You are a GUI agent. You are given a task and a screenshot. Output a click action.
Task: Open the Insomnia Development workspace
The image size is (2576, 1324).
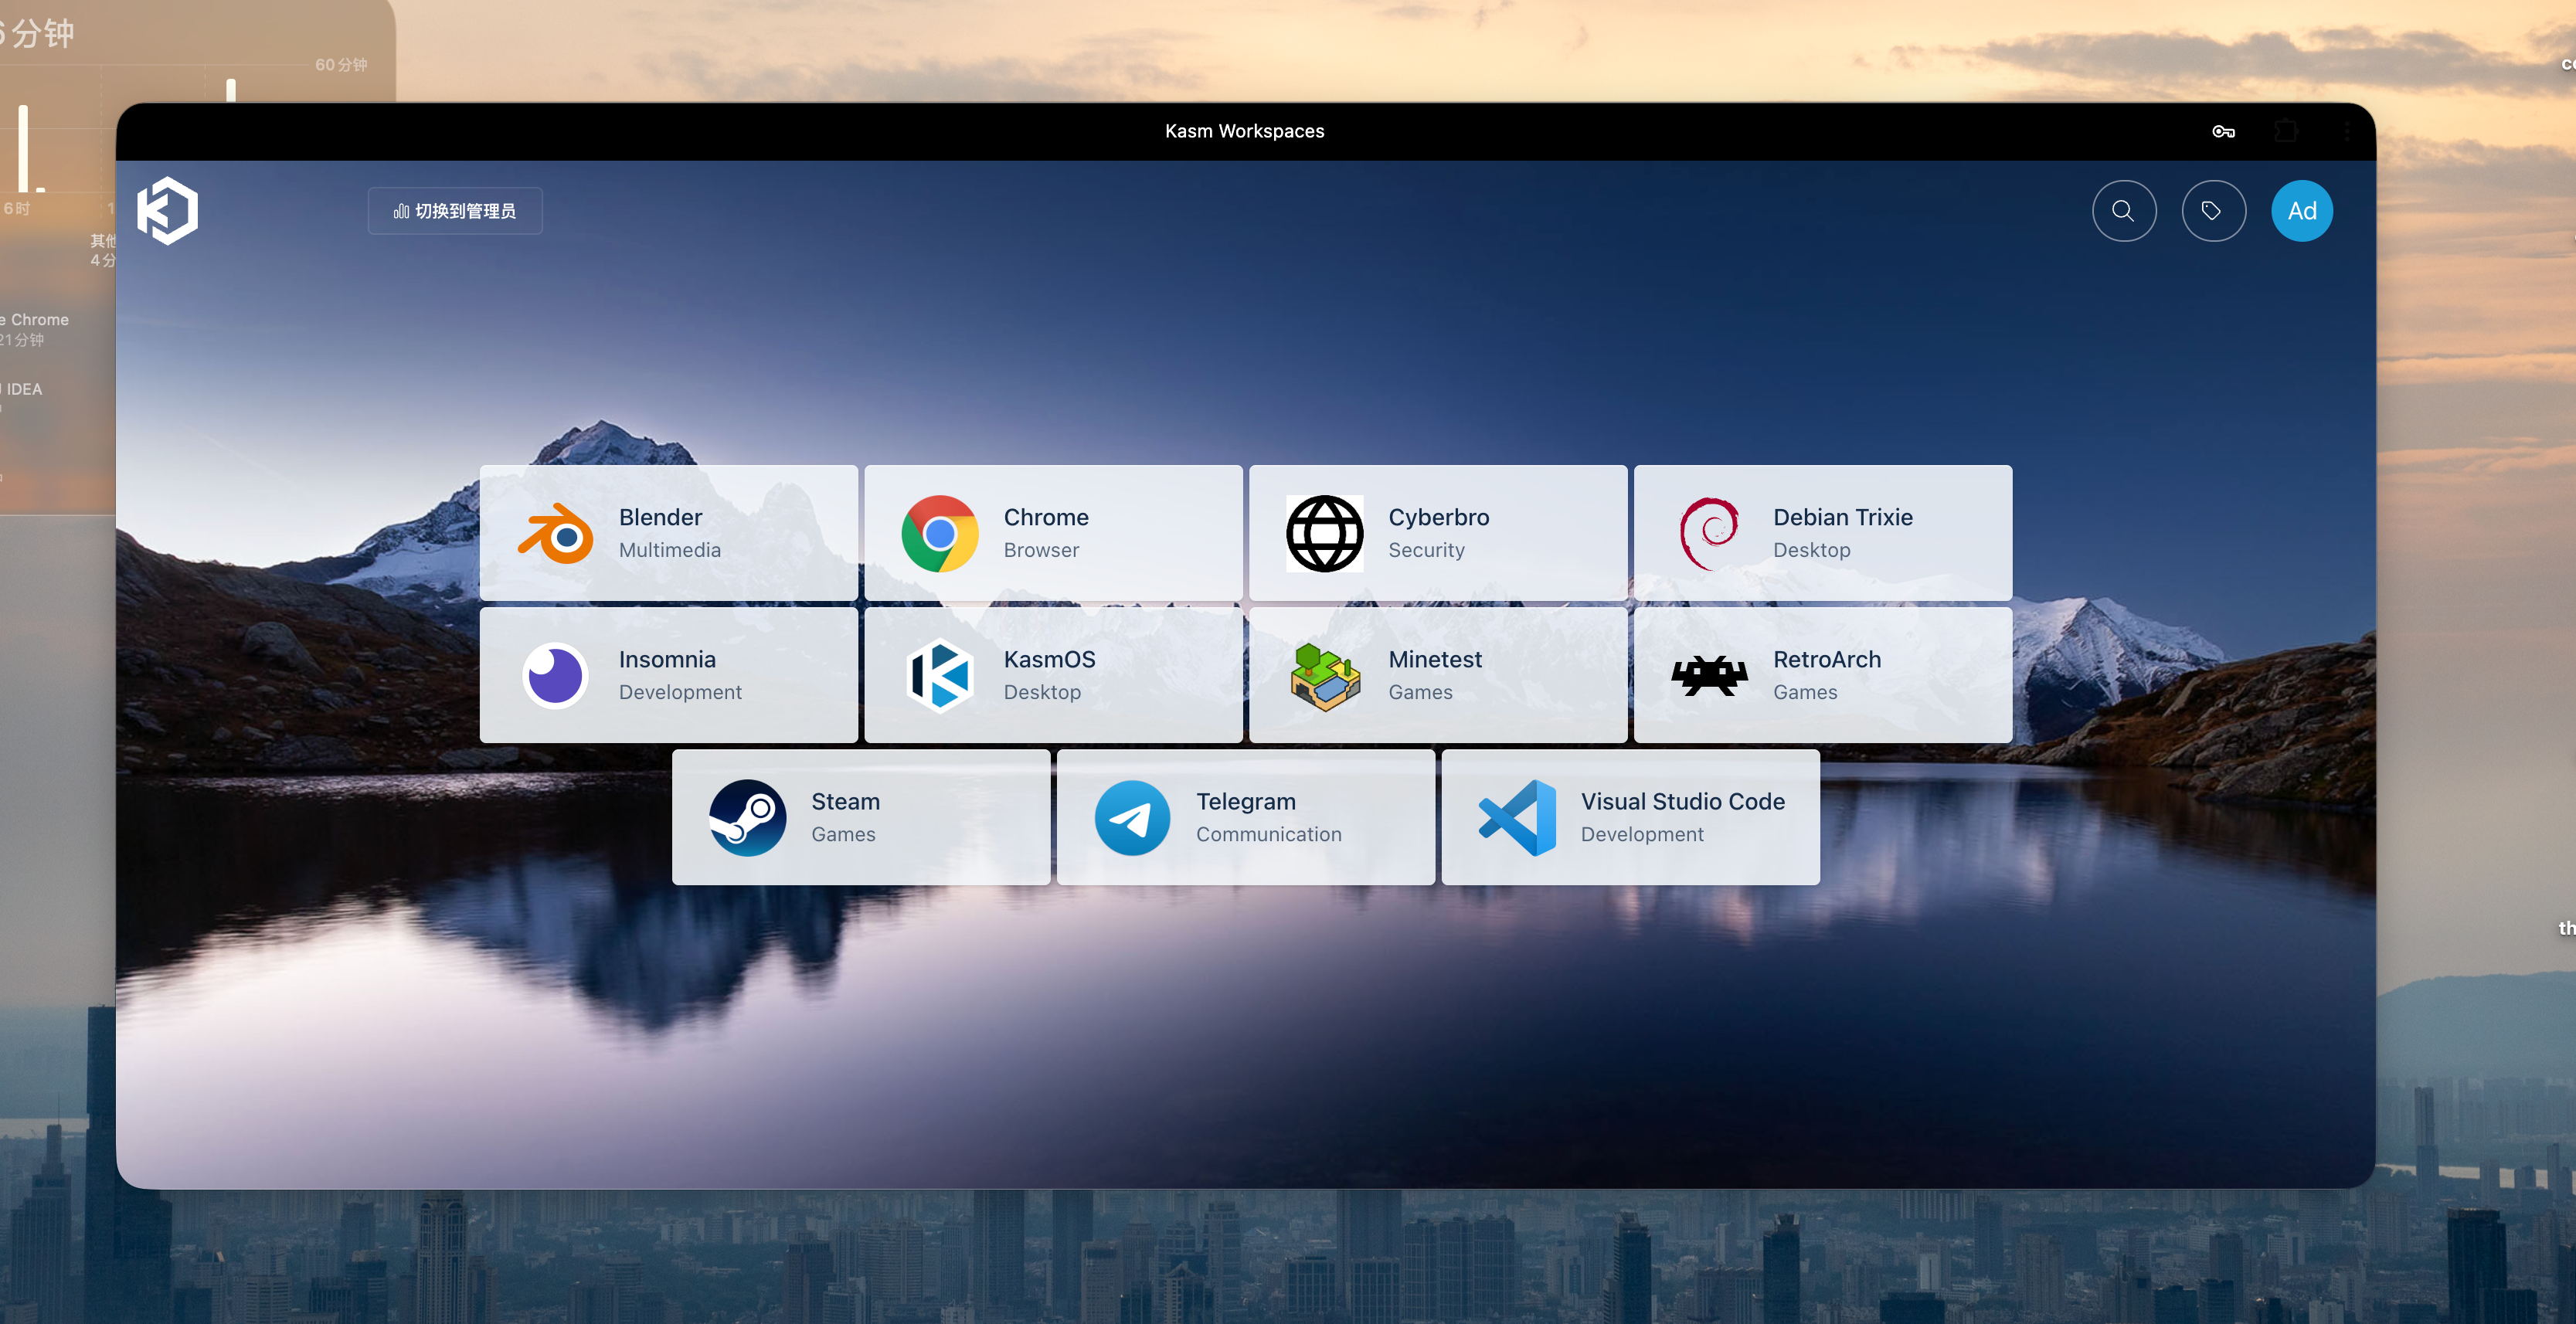(668, 675)
